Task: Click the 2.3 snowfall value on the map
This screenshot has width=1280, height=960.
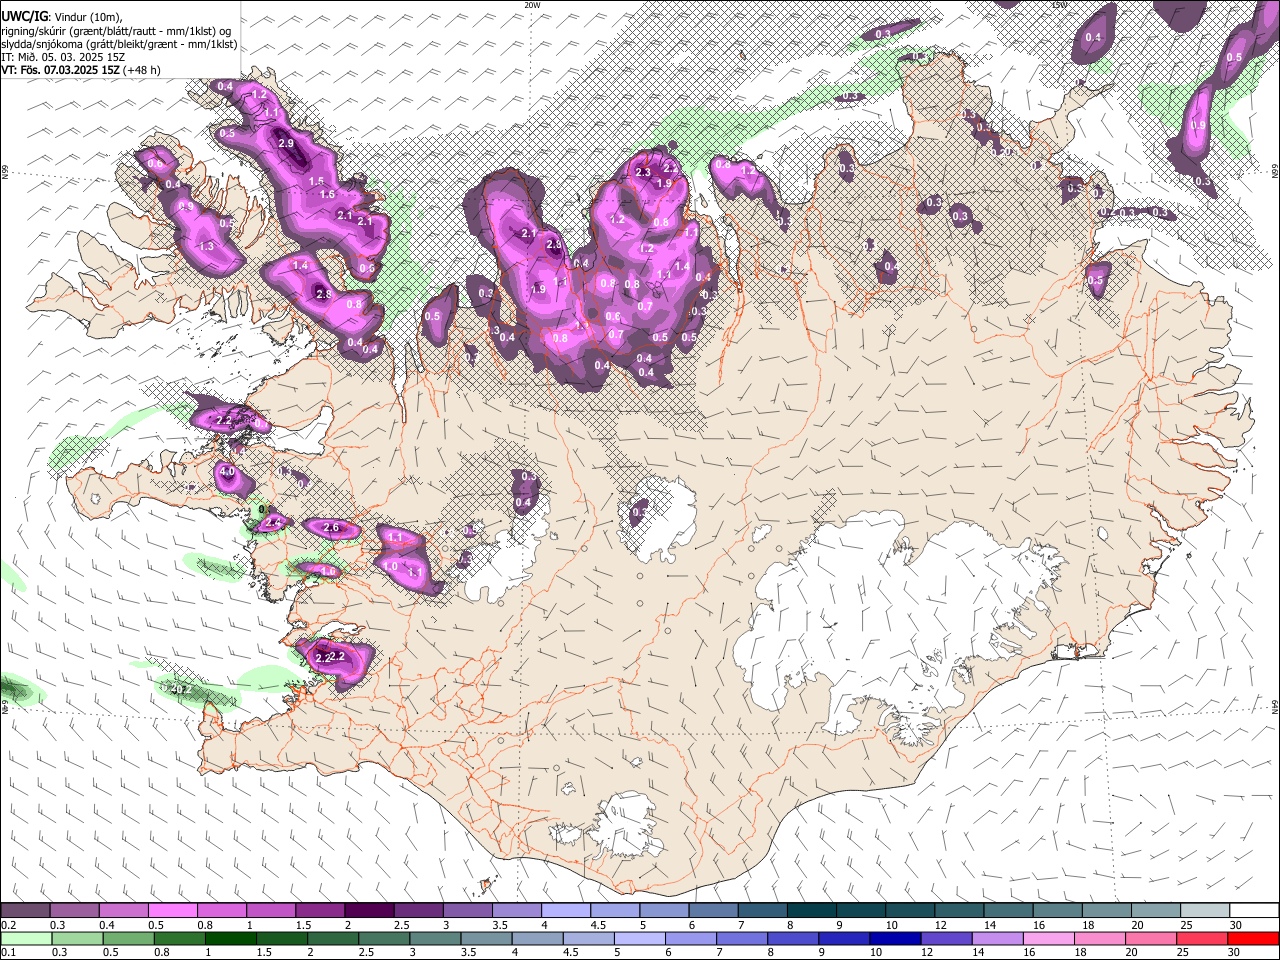Action: [643, 172]
